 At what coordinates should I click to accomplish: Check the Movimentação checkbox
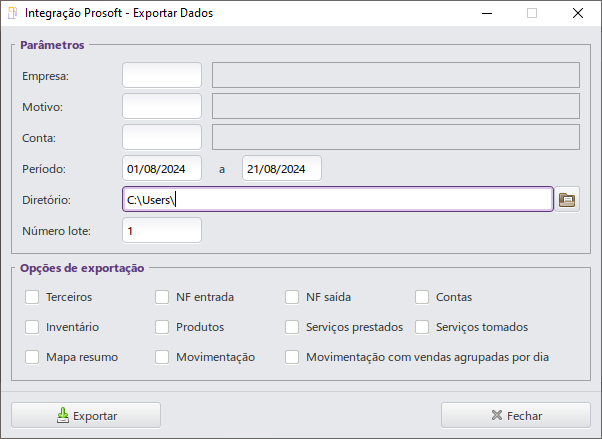(162, 357)
